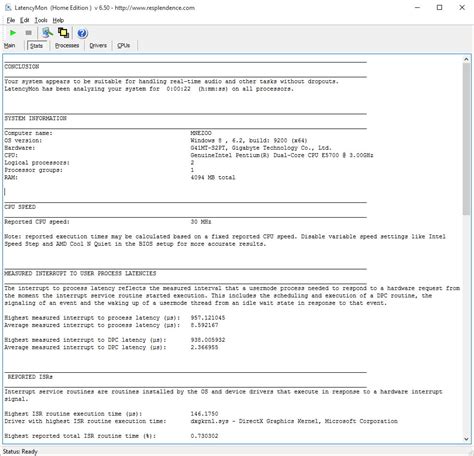Click the highest ISR routine execution time value 146.1750

204,414
